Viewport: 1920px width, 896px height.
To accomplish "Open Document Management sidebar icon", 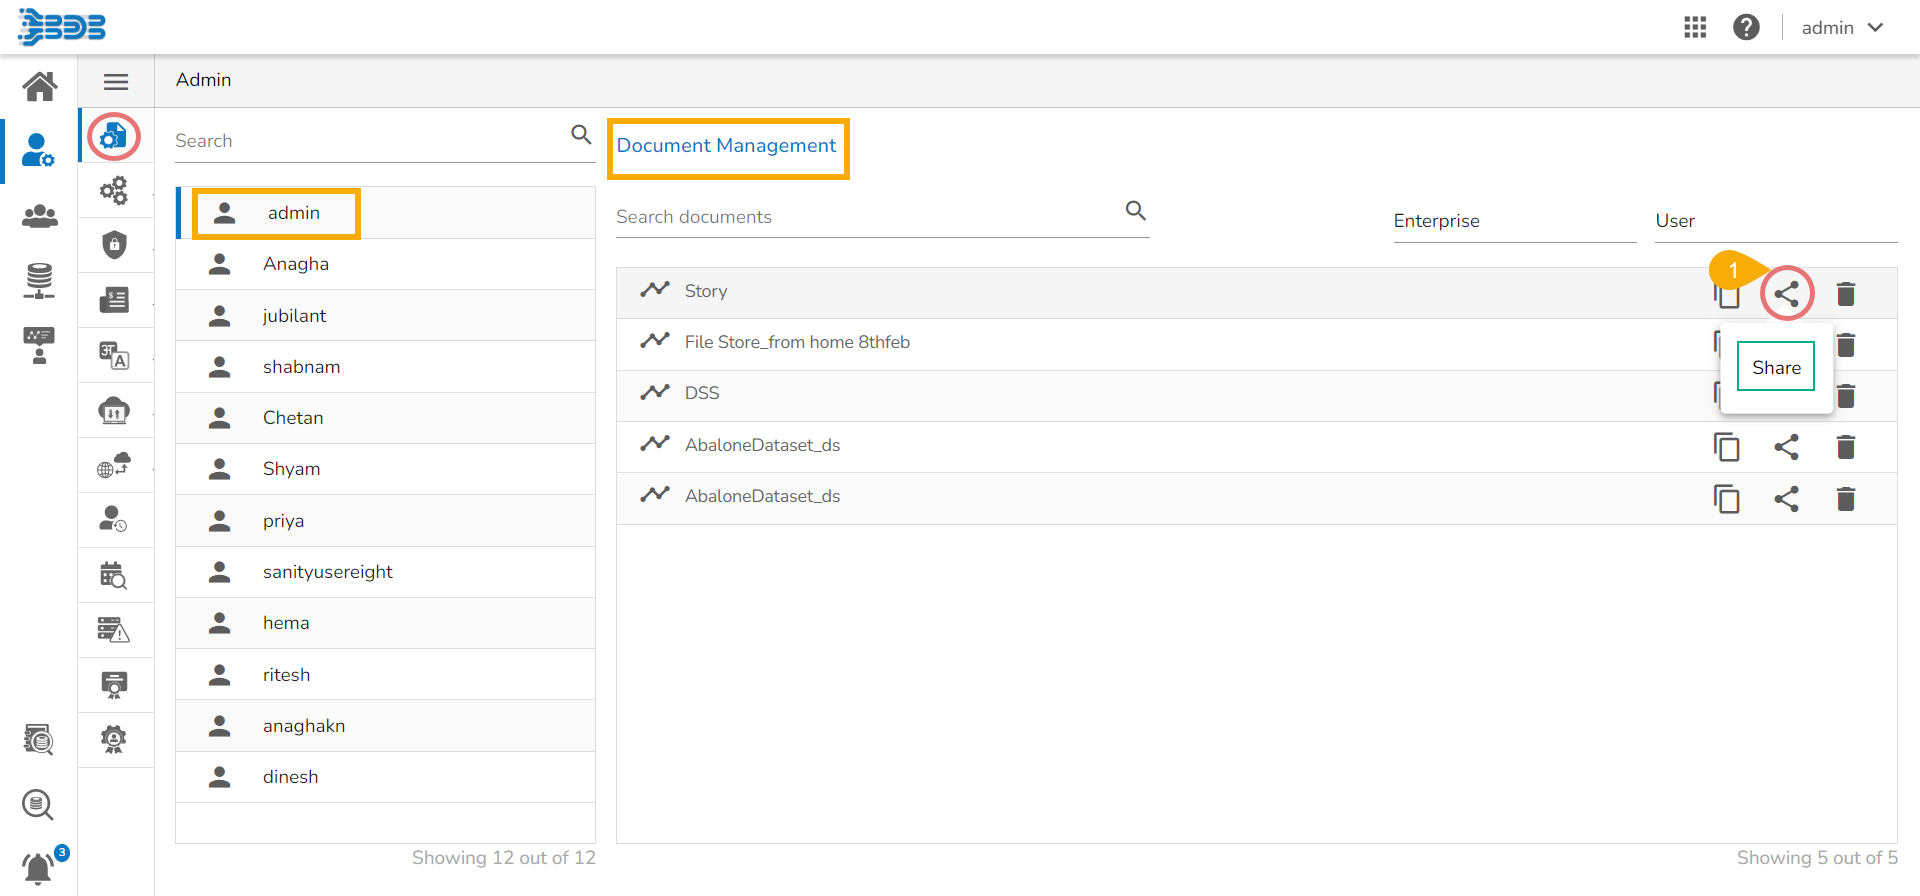I will click(x=114, y=136).
